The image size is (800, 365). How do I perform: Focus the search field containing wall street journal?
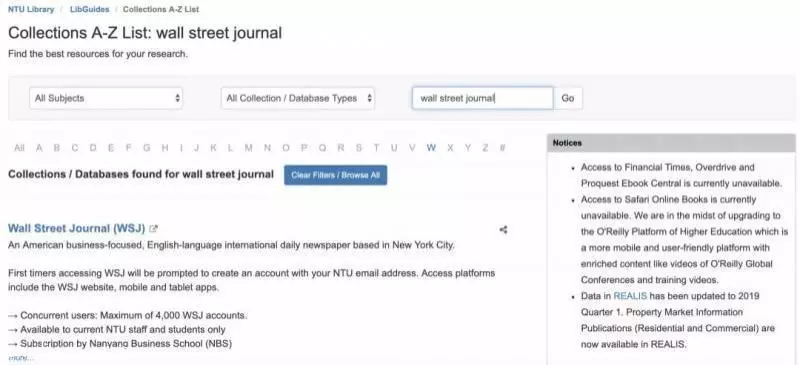tap(483, 98)
